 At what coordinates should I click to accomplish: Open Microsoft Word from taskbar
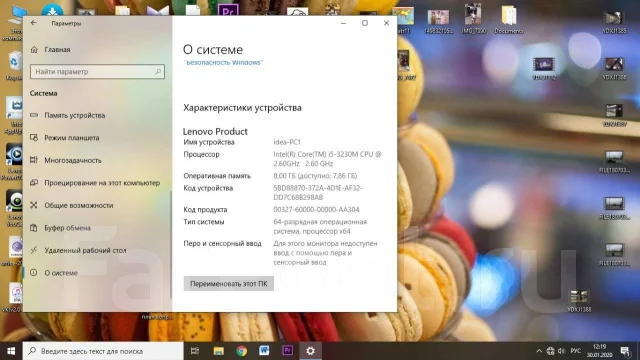point(264,351)
